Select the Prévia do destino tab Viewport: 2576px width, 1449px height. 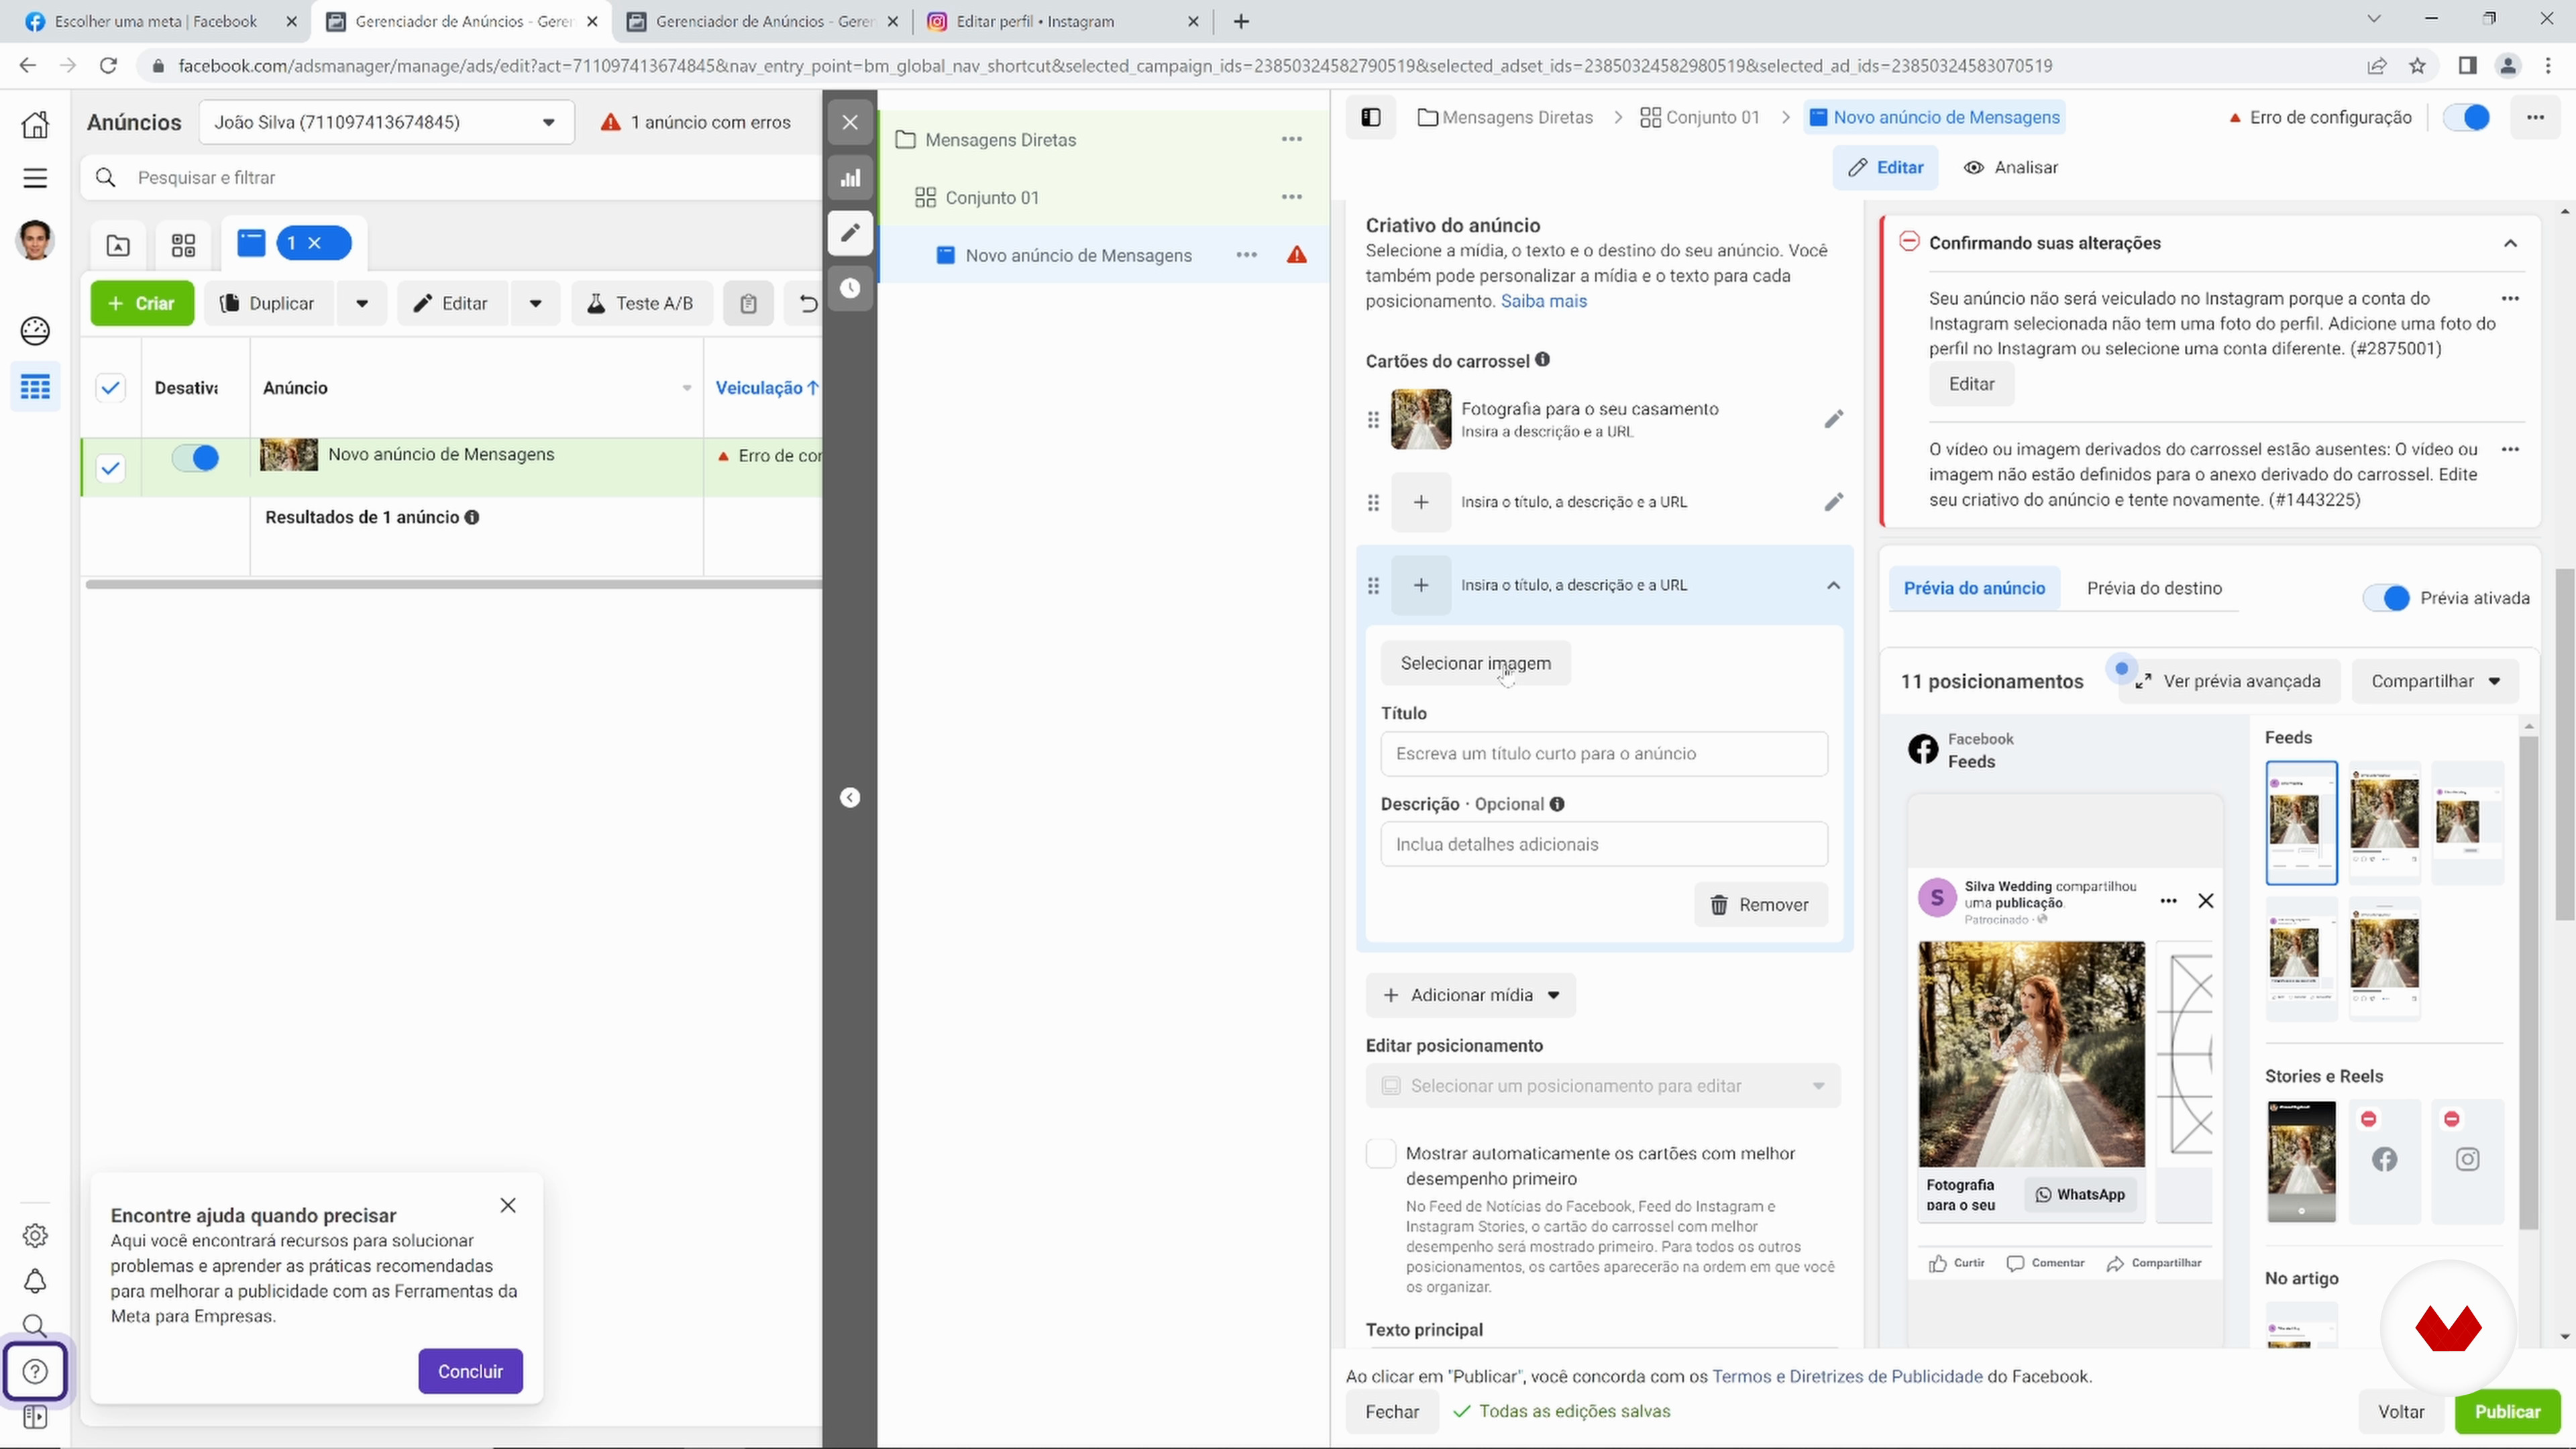tap(2154, 589)
